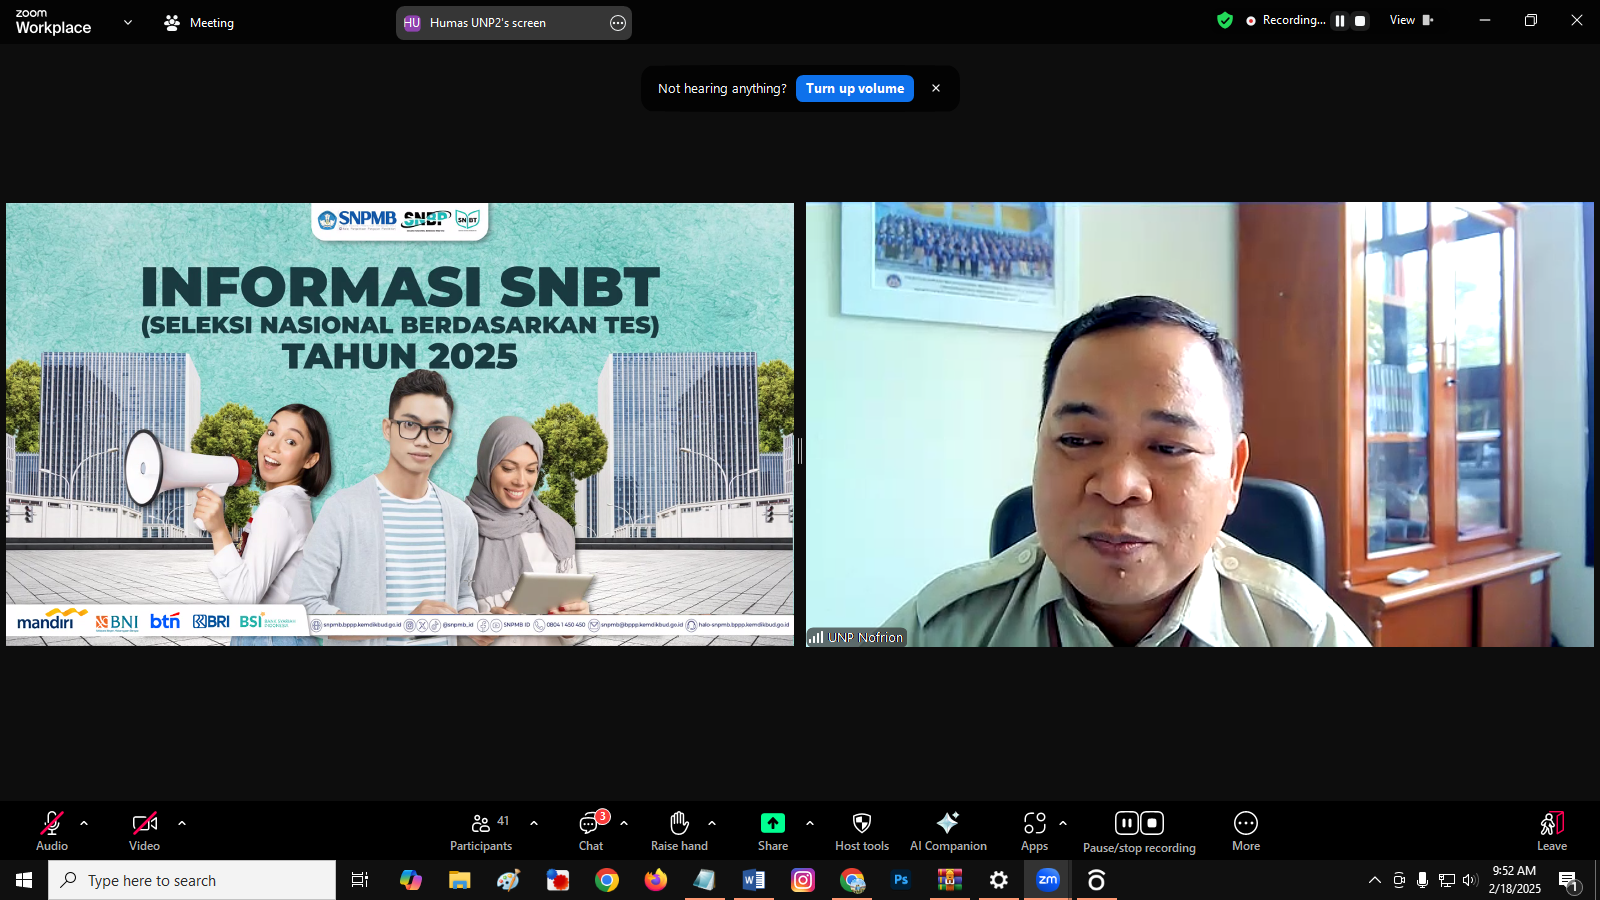Screen dimensions: 1600x900
Task: Leave the meeting
Action: click(x=1551, y=831)
